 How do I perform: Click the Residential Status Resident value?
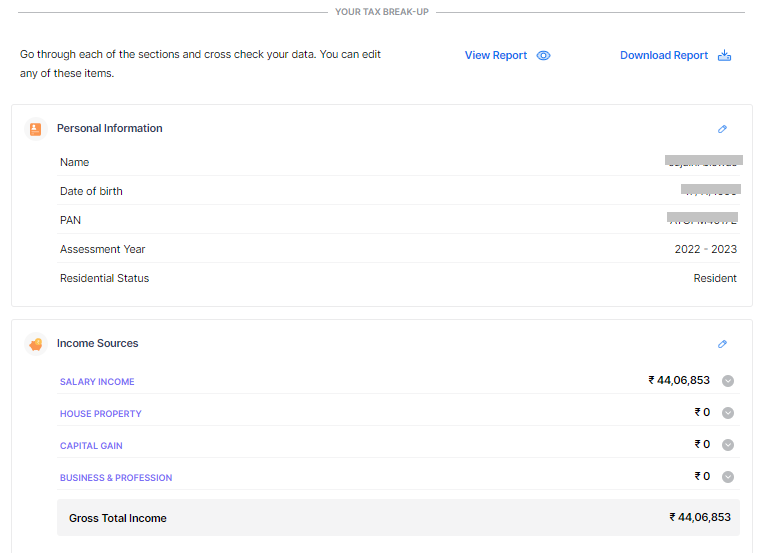click(x=714, y=279)
